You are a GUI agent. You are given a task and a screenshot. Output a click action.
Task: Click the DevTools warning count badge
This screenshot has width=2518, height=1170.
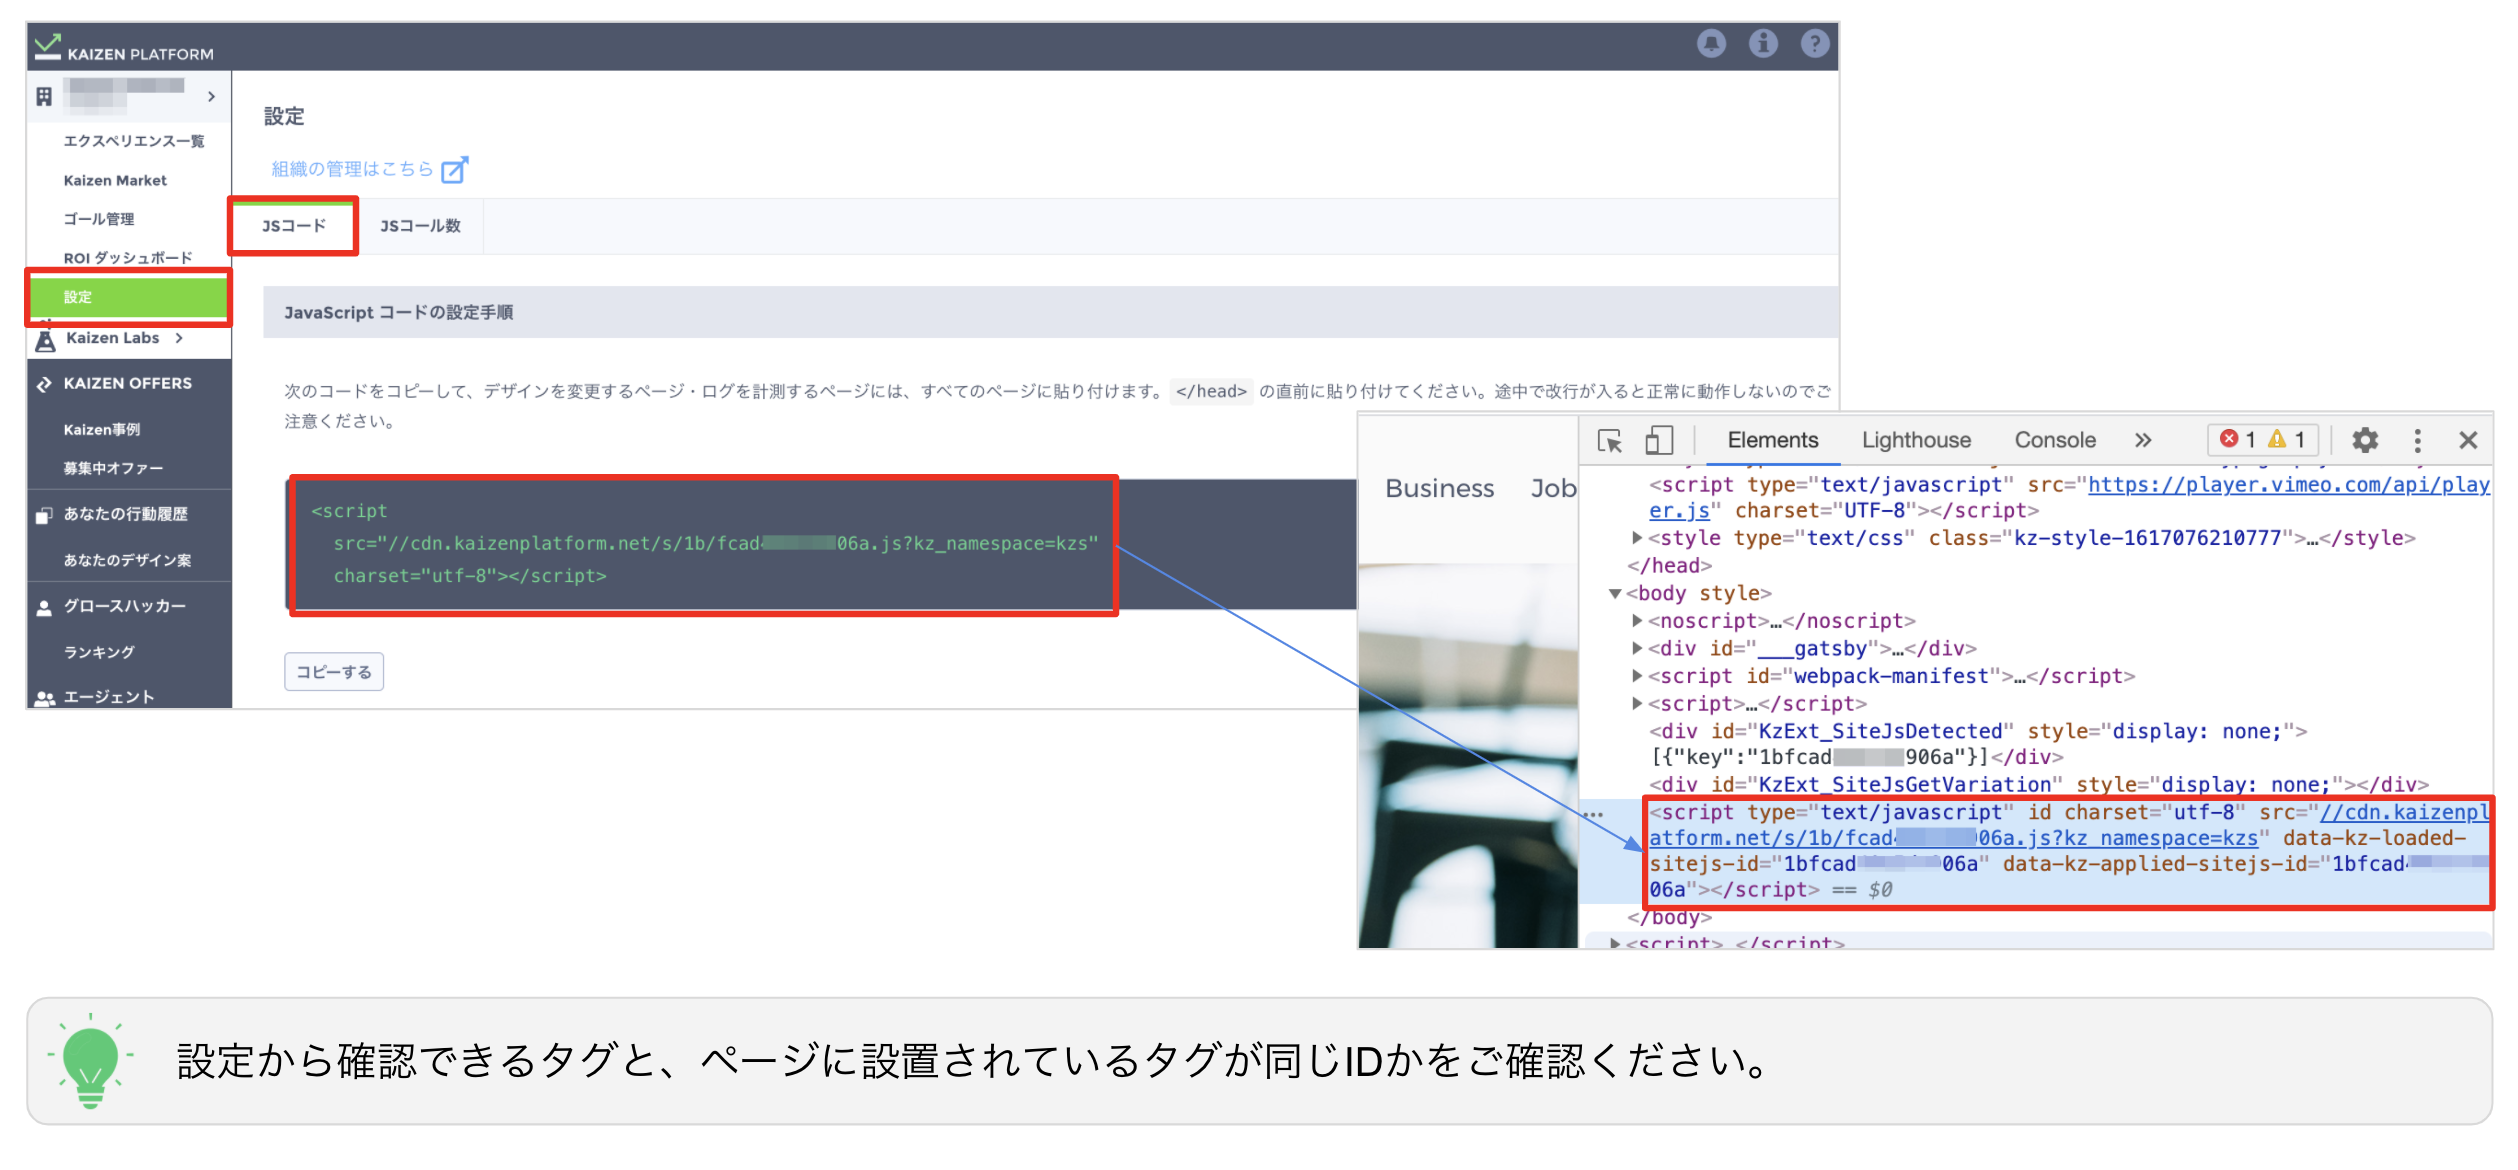(2287, 440)
